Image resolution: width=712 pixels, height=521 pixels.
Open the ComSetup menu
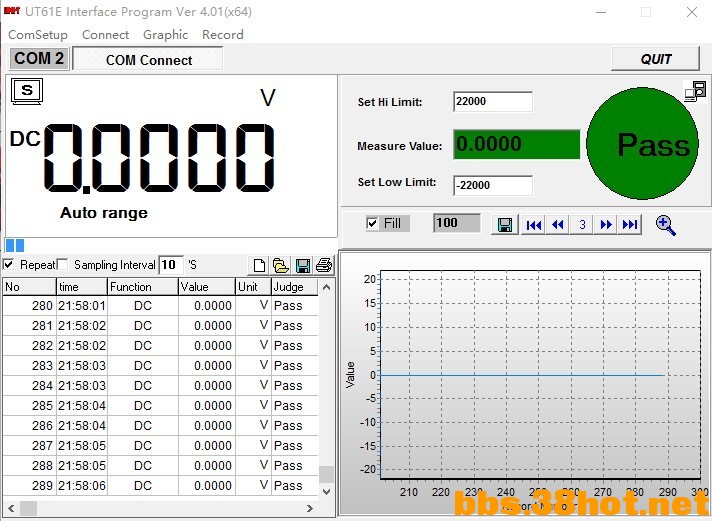(x=38, y=35)
